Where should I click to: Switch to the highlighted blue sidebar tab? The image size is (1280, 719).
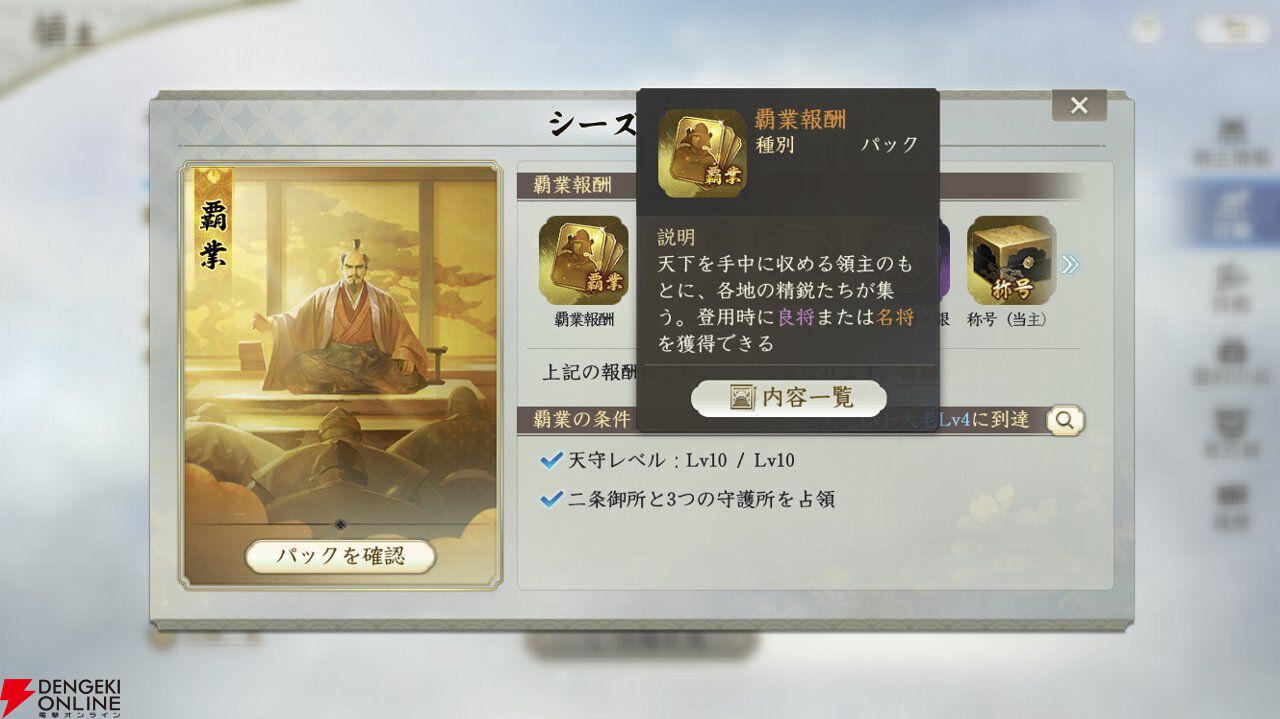click(1230, 214)
